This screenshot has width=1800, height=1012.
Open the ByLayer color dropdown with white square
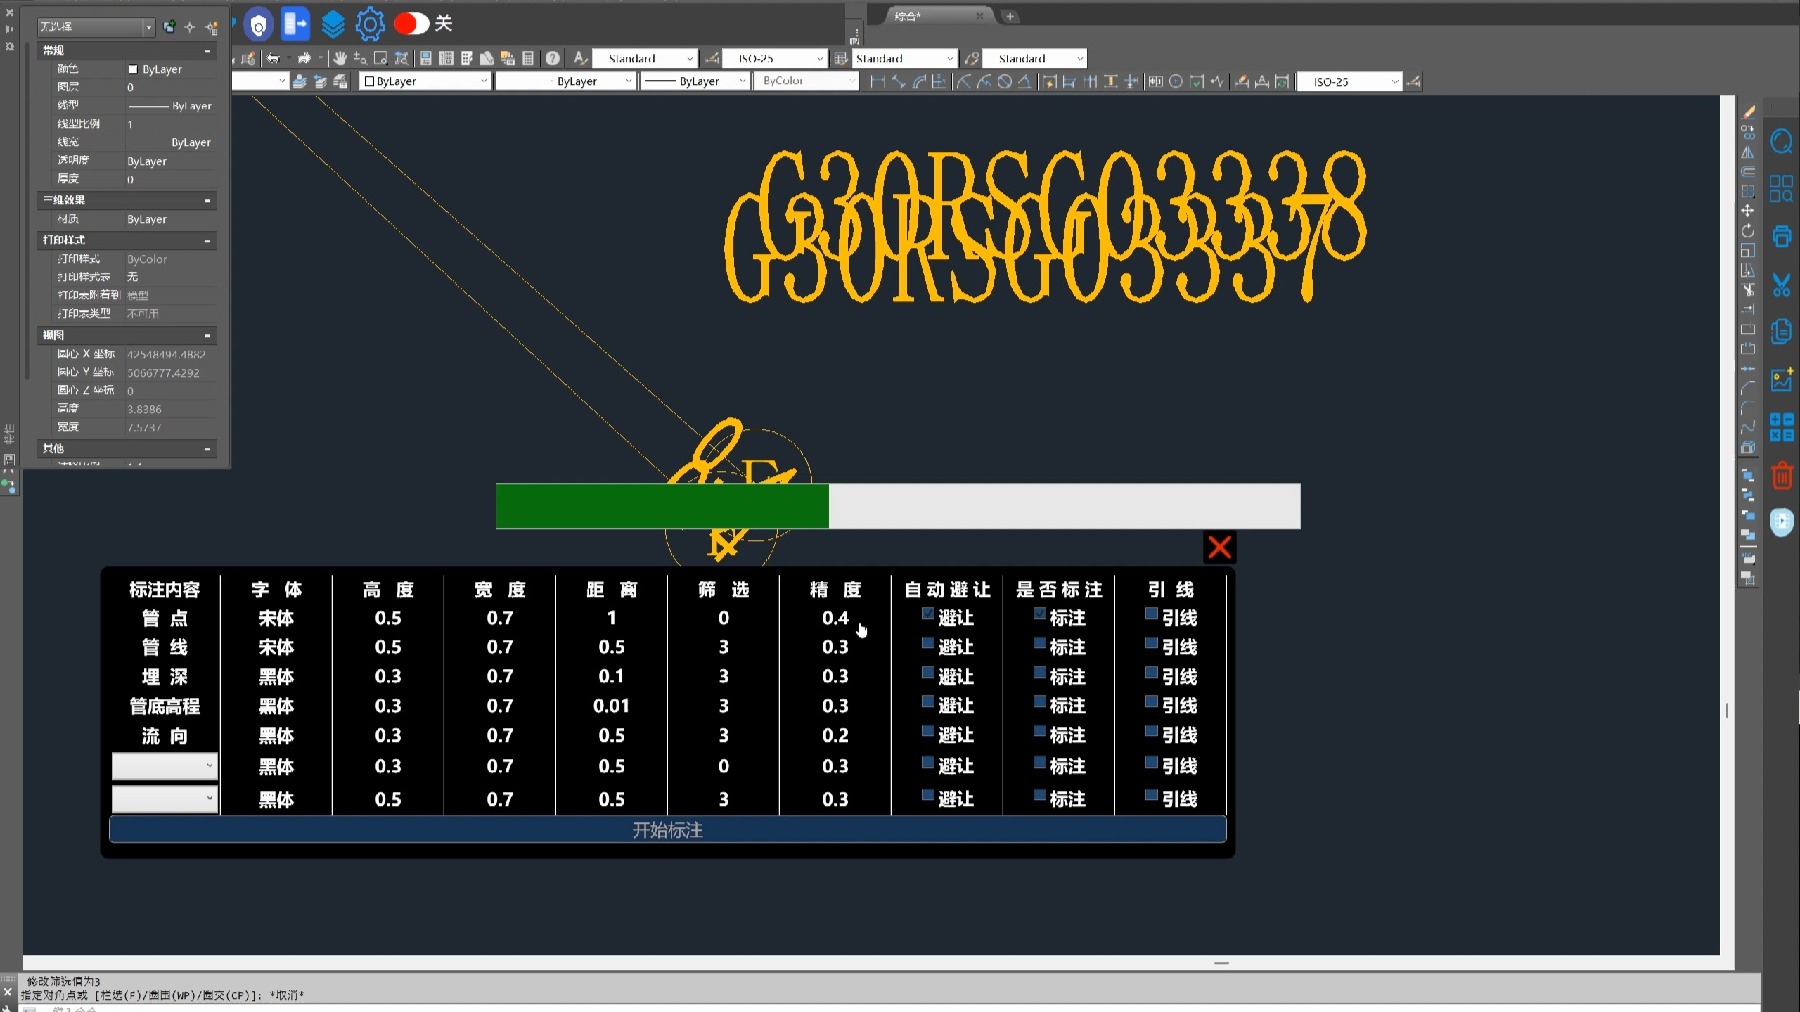(x=425, y=81)
